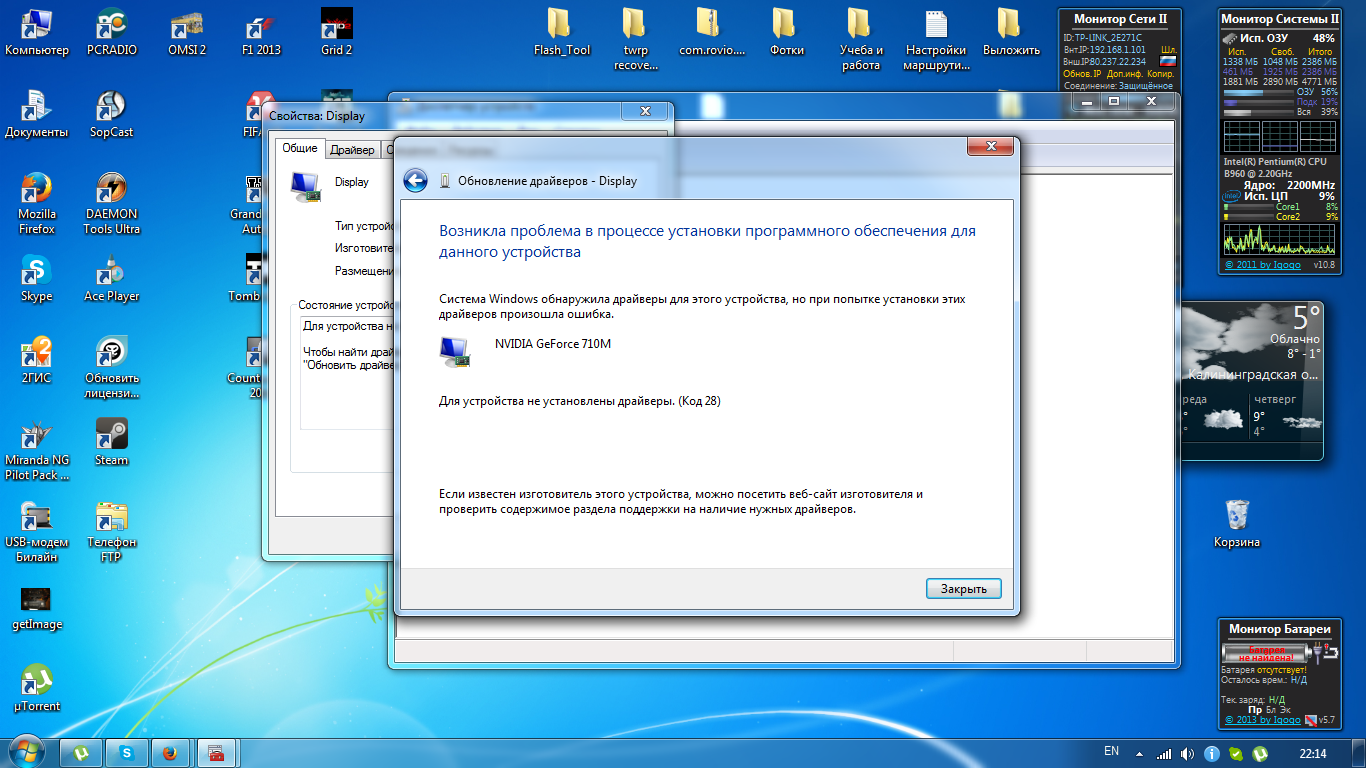Open the Корзина recycle bin
The image size is (1366, 768).
(1237, 524)
